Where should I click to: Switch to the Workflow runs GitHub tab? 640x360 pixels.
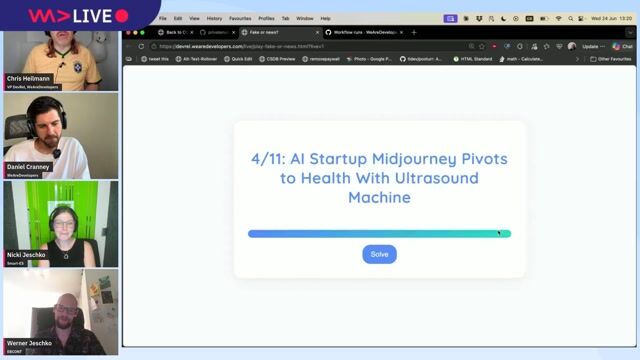[363, 32]
